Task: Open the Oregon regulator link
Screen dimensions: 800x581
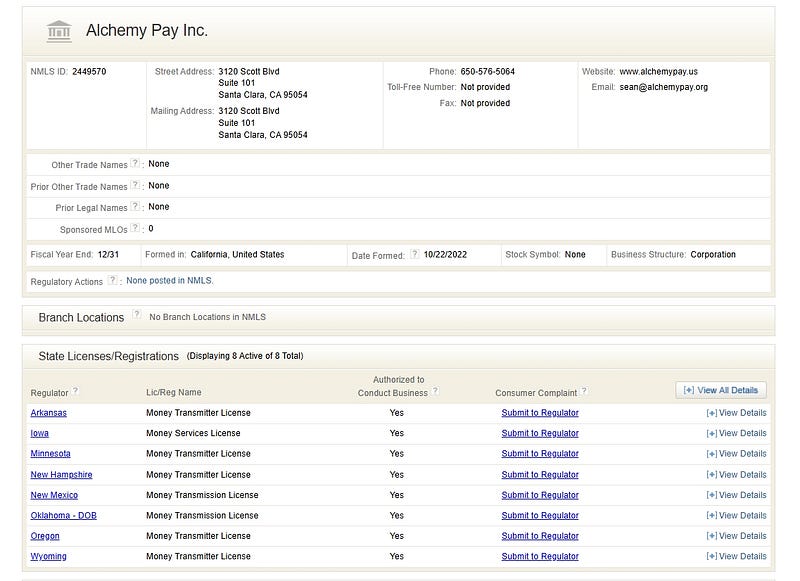Action: [45, 536]
